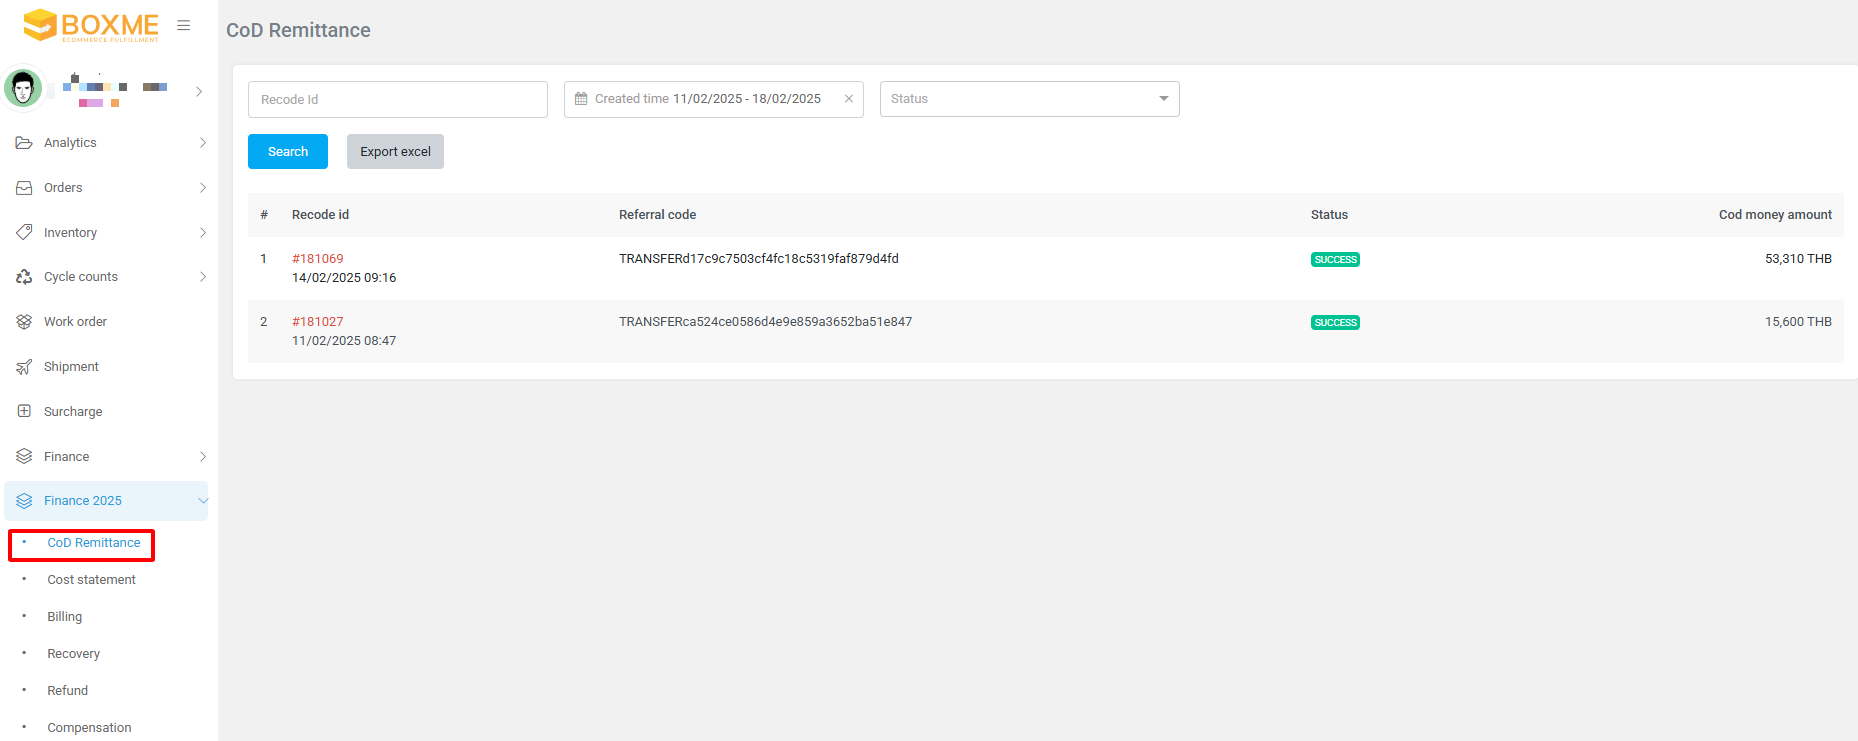Image resolution: width=1858 pixels, height=741 pixels.
Task: Click the Shipment rocket icon
Action: (24, 367)
